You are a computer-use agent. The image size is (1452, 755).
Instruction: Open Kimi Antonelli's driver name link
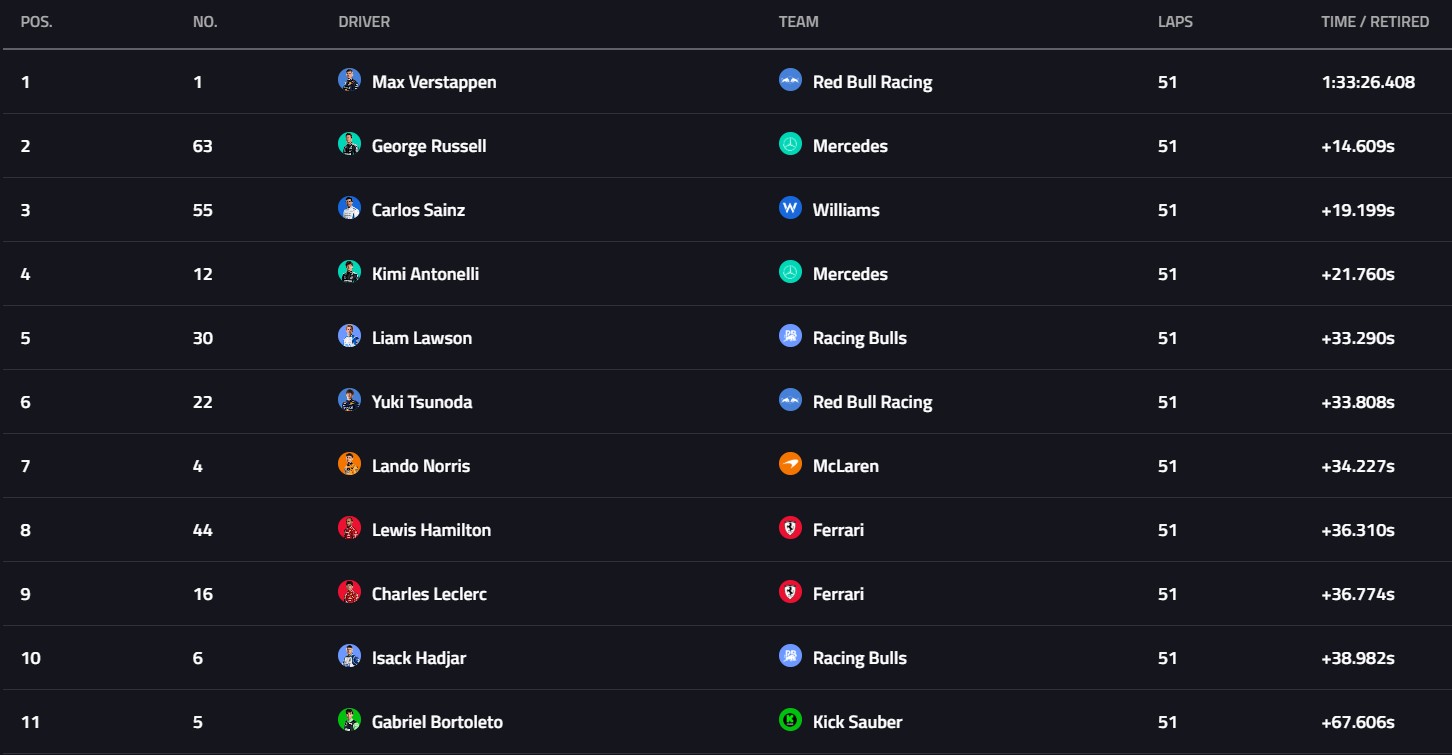[x=425, y=274]
